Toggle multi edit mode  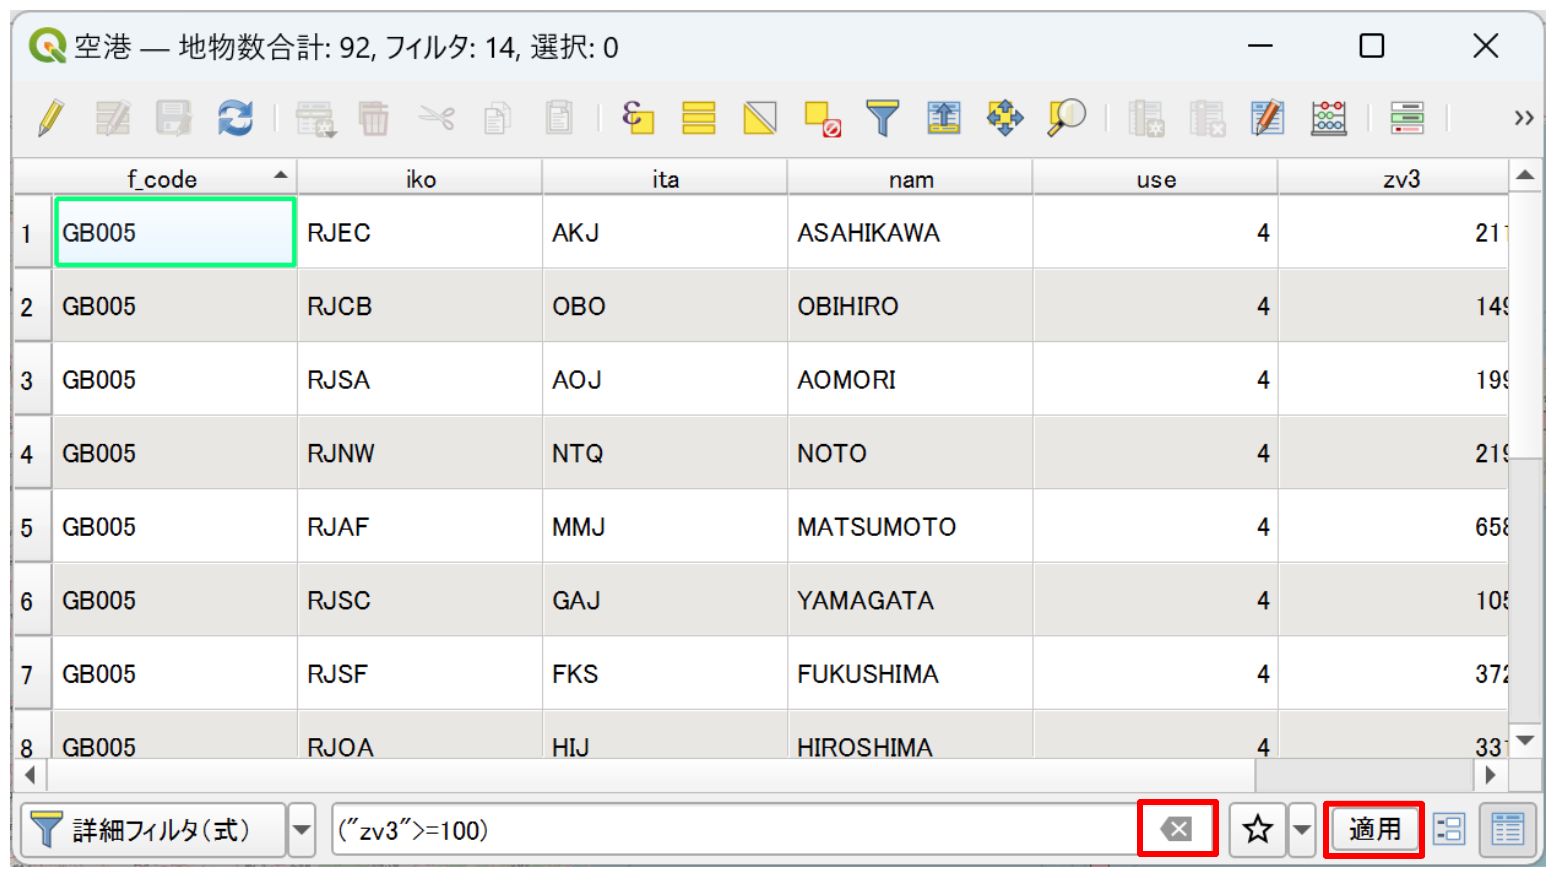pyautogui.click(x=112, y=118)
